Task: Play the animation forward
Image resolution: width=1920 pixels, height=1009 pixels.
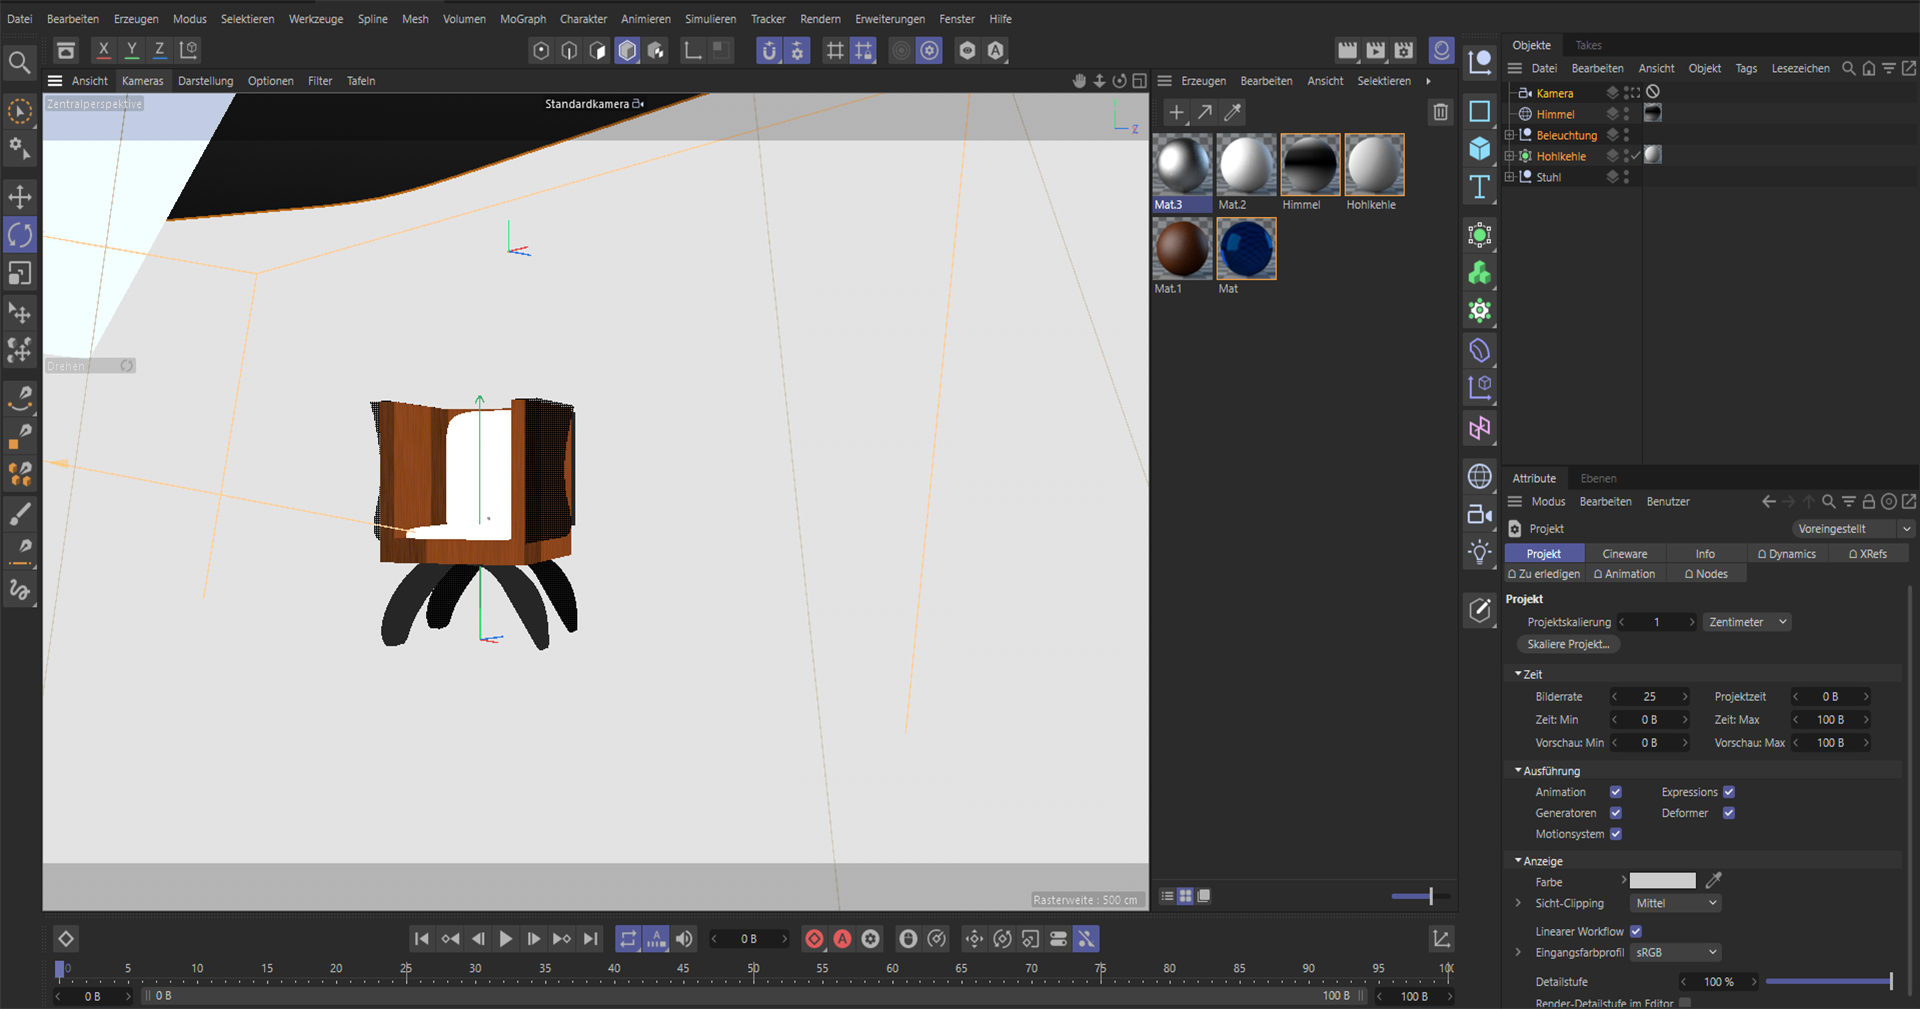Action: [505, 939]
